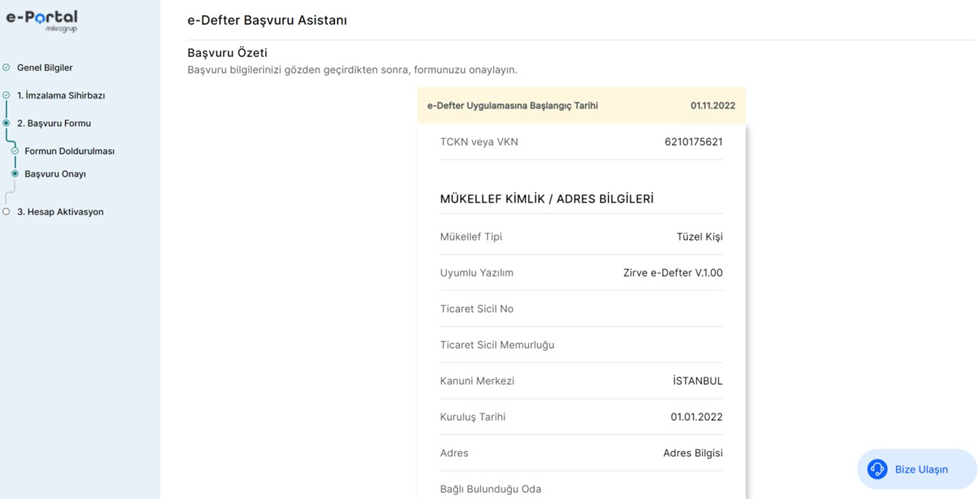Click the headset support icon
978x499 pixels.
(877, 469)
